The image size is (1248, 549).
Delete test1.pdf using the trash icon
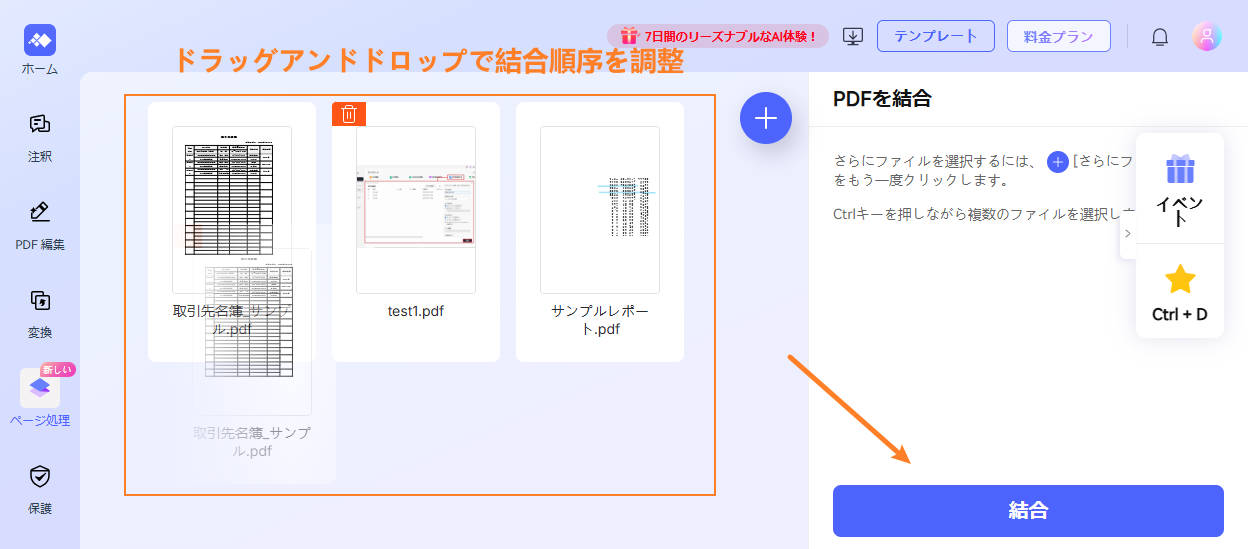[x=349, y=114]
